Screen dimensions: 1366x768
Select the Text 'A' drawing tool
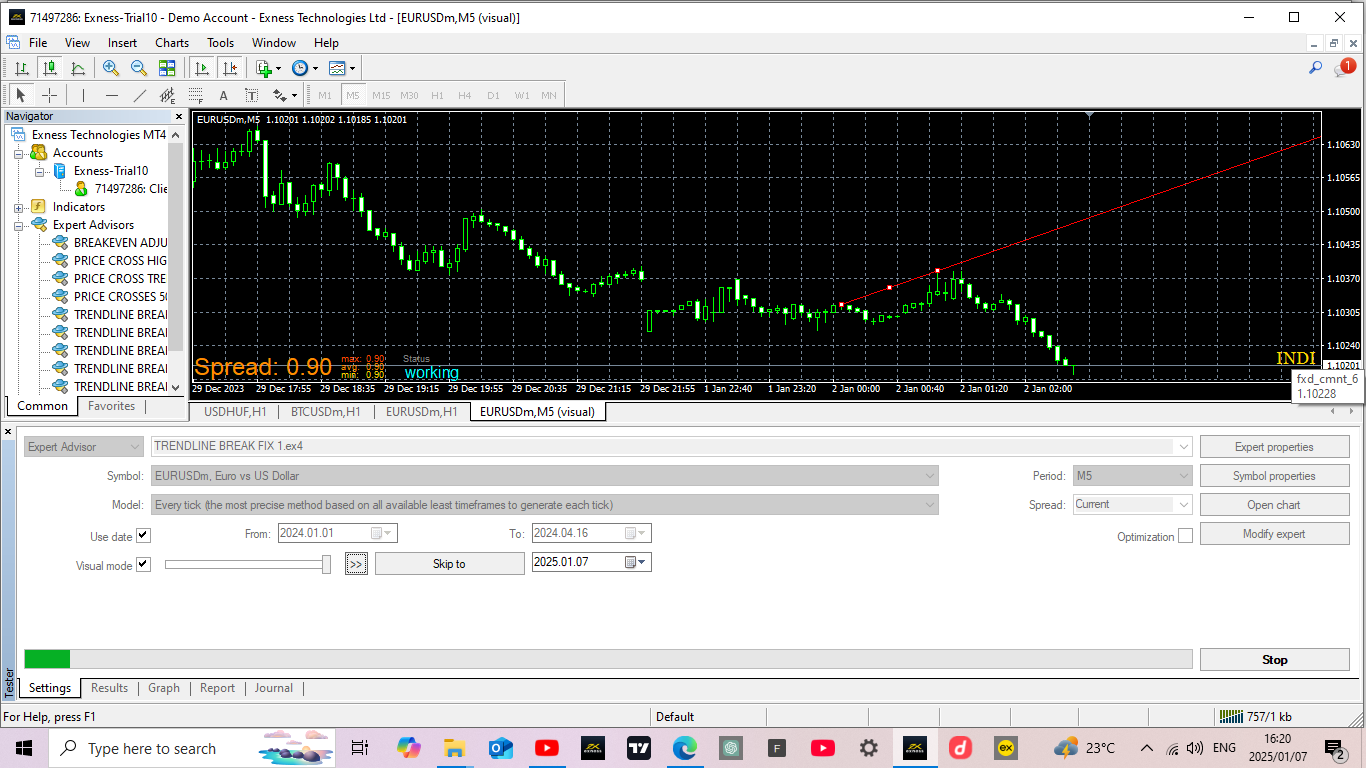pos(223,95)
